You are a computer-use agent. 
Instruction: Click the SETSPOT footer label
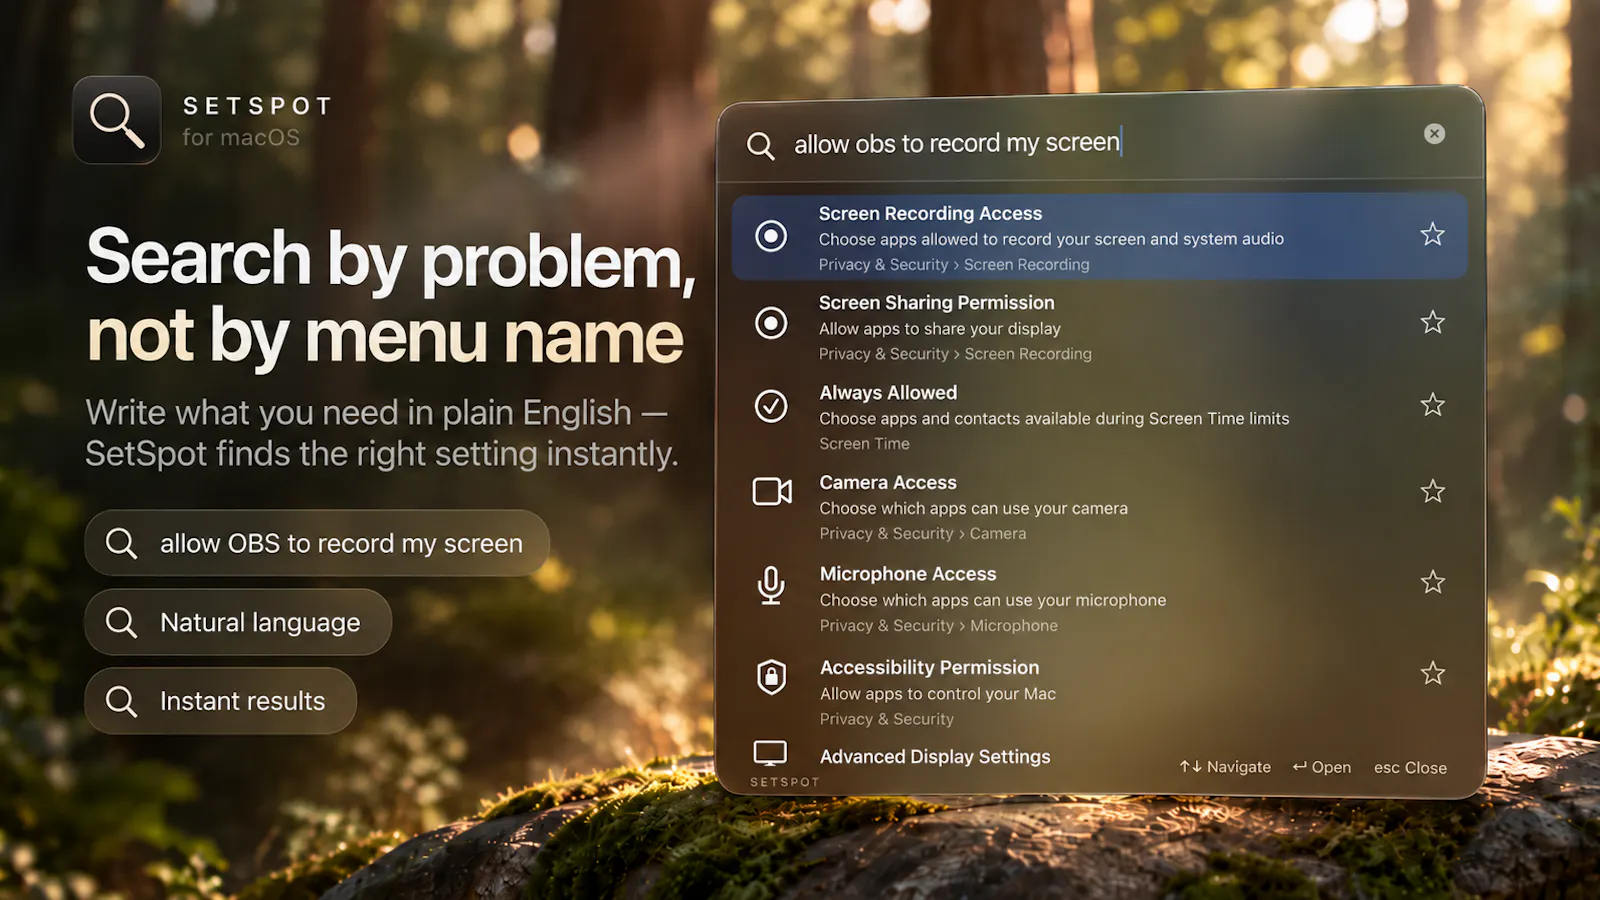click(785, 782)
